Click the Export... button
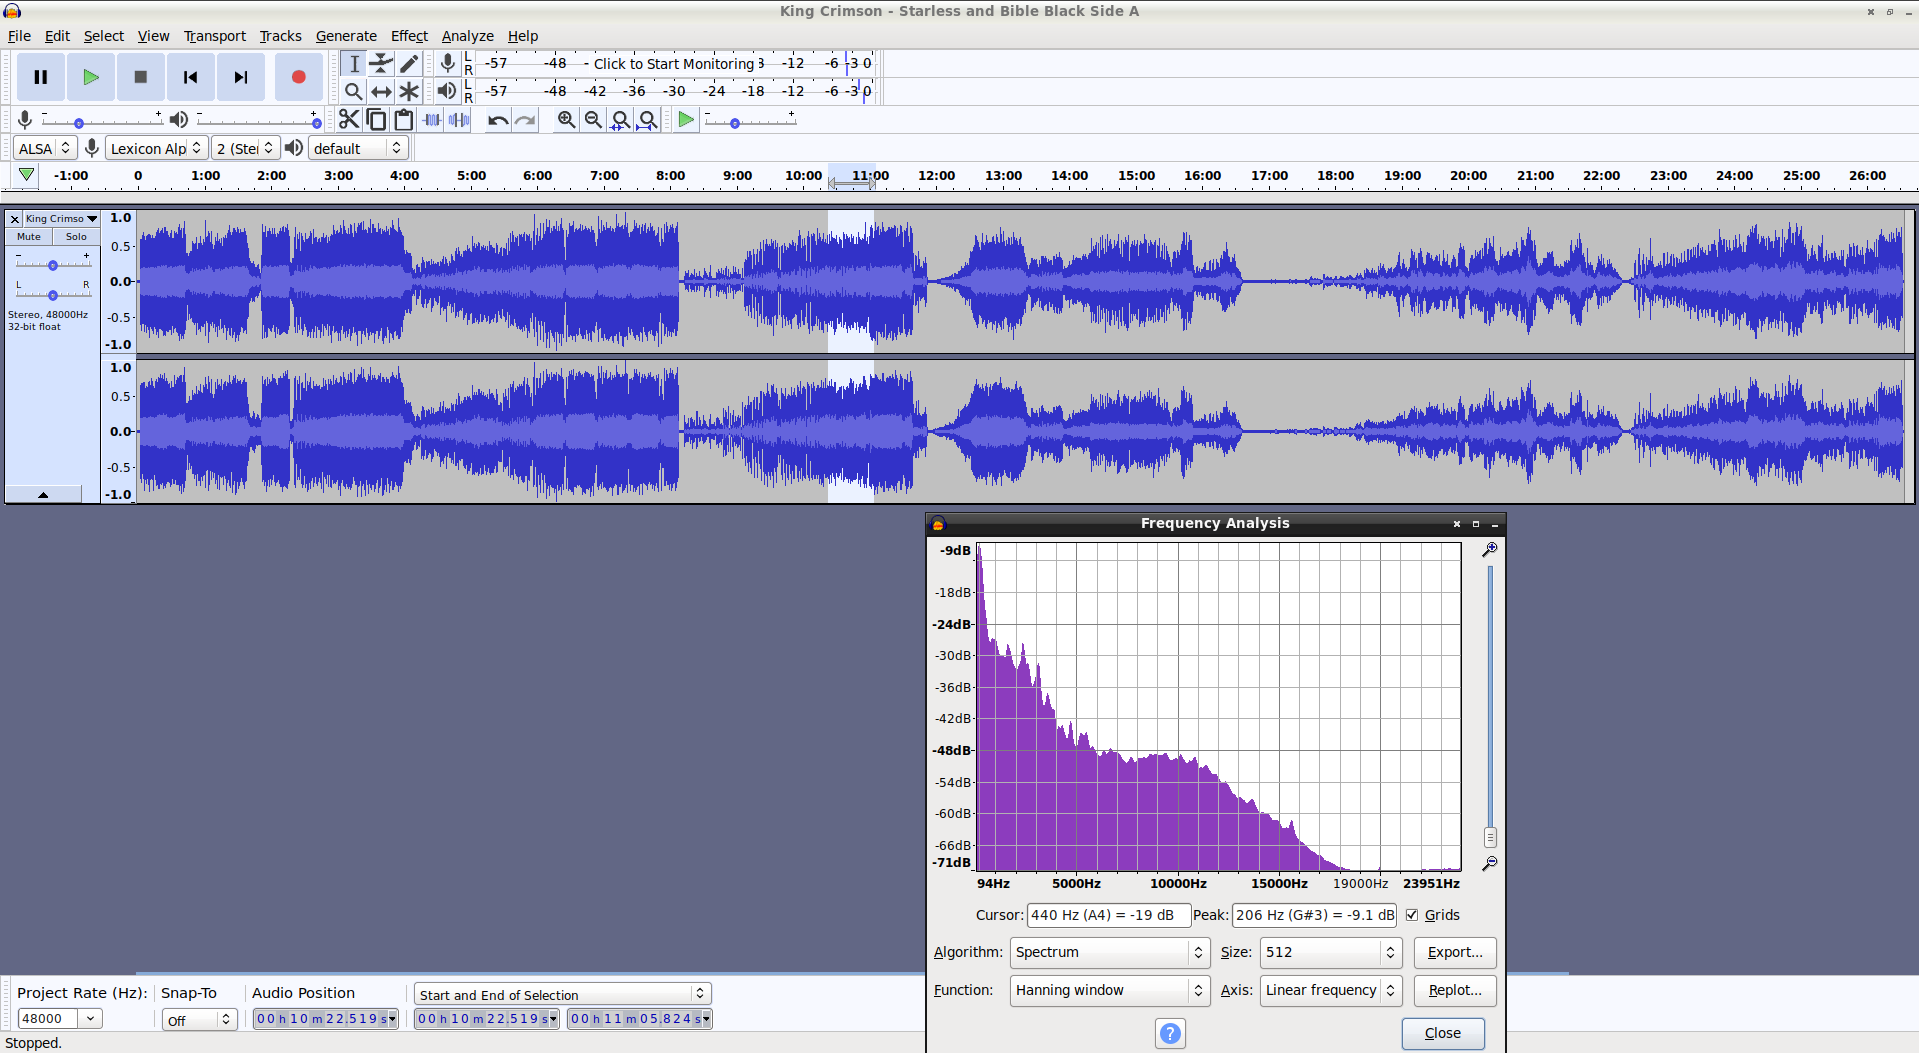This screenshot has height=1053, width=1919. pyautogui.click(x=1455, y=952)
